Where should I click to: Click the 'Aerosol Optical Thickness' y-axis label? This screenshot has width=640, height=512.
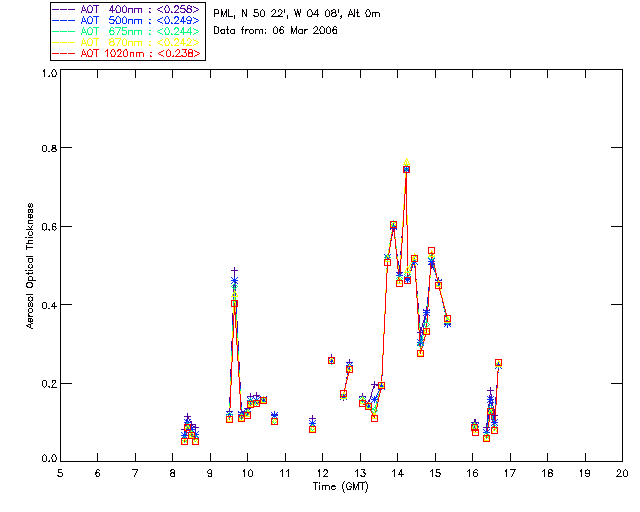31,265
